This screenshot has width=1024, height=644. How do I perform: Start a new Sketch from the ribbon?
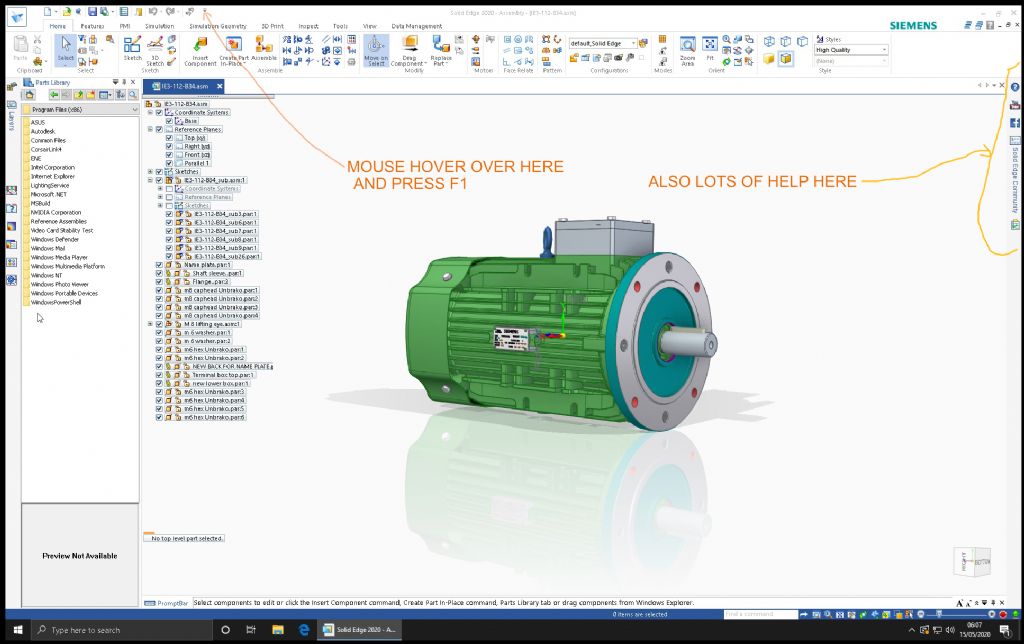(133, 48)
